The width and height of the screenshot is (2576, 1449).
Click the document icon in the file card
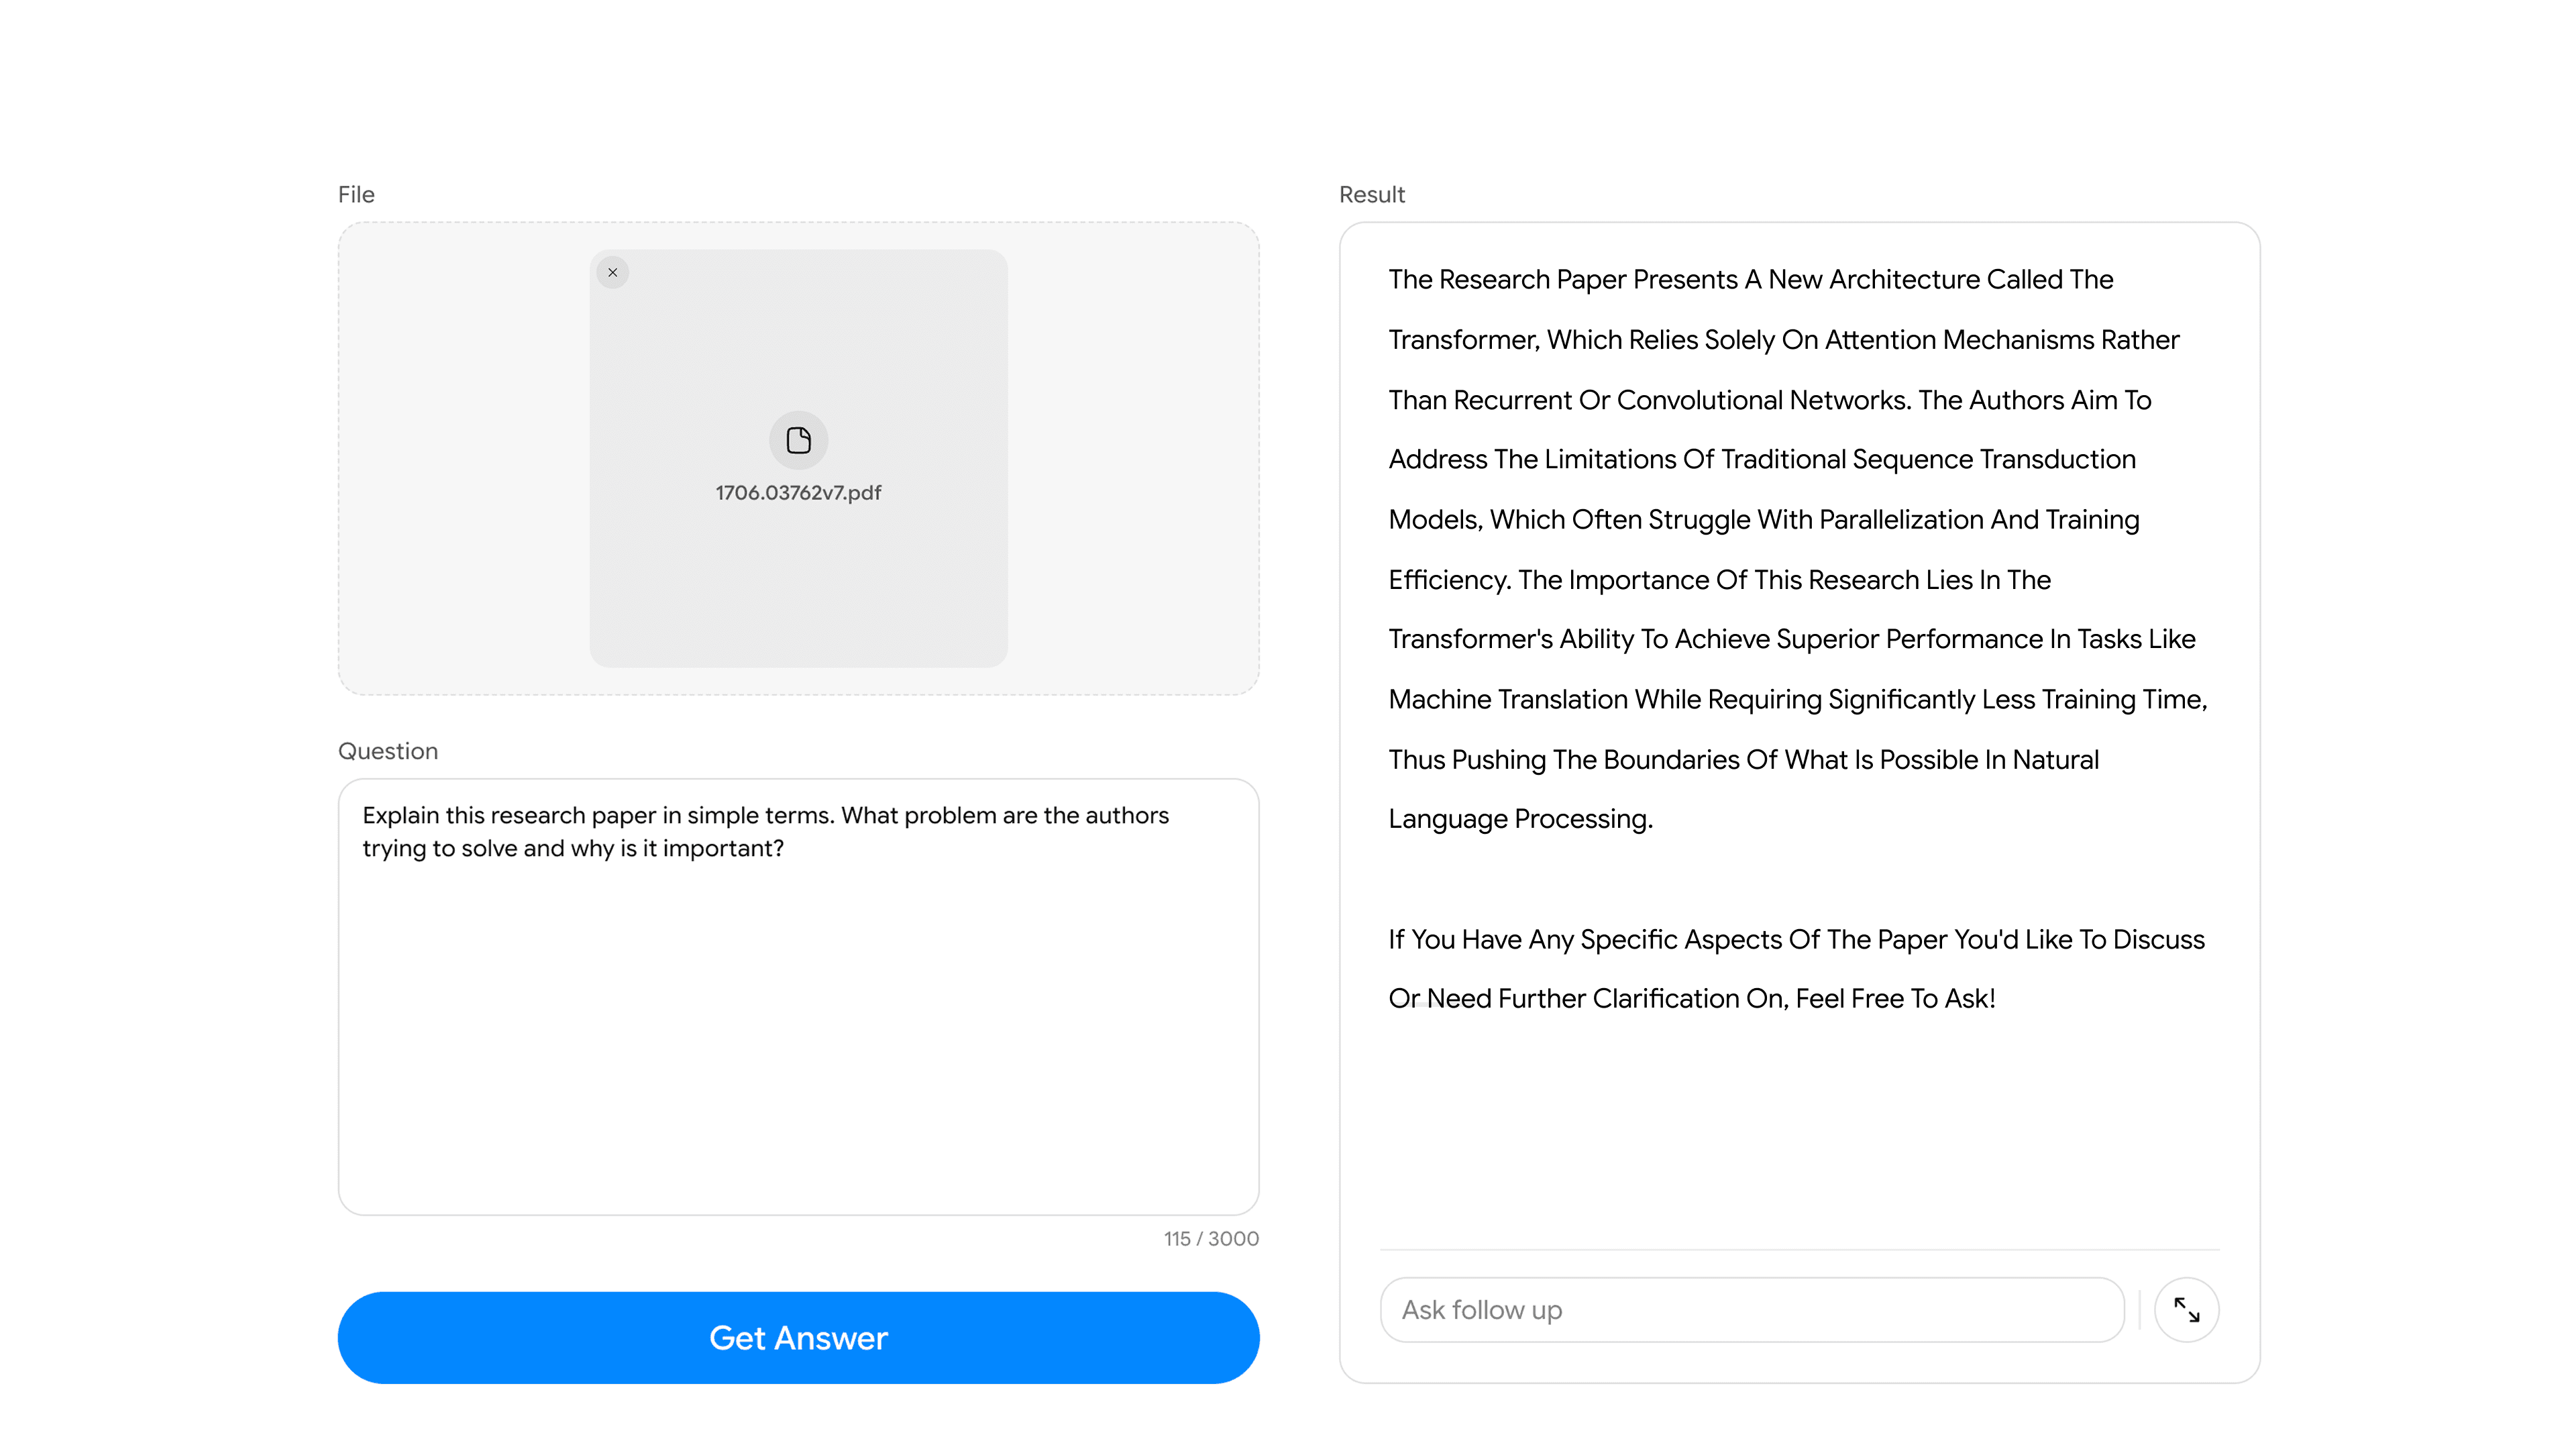[x=798, y=440]
